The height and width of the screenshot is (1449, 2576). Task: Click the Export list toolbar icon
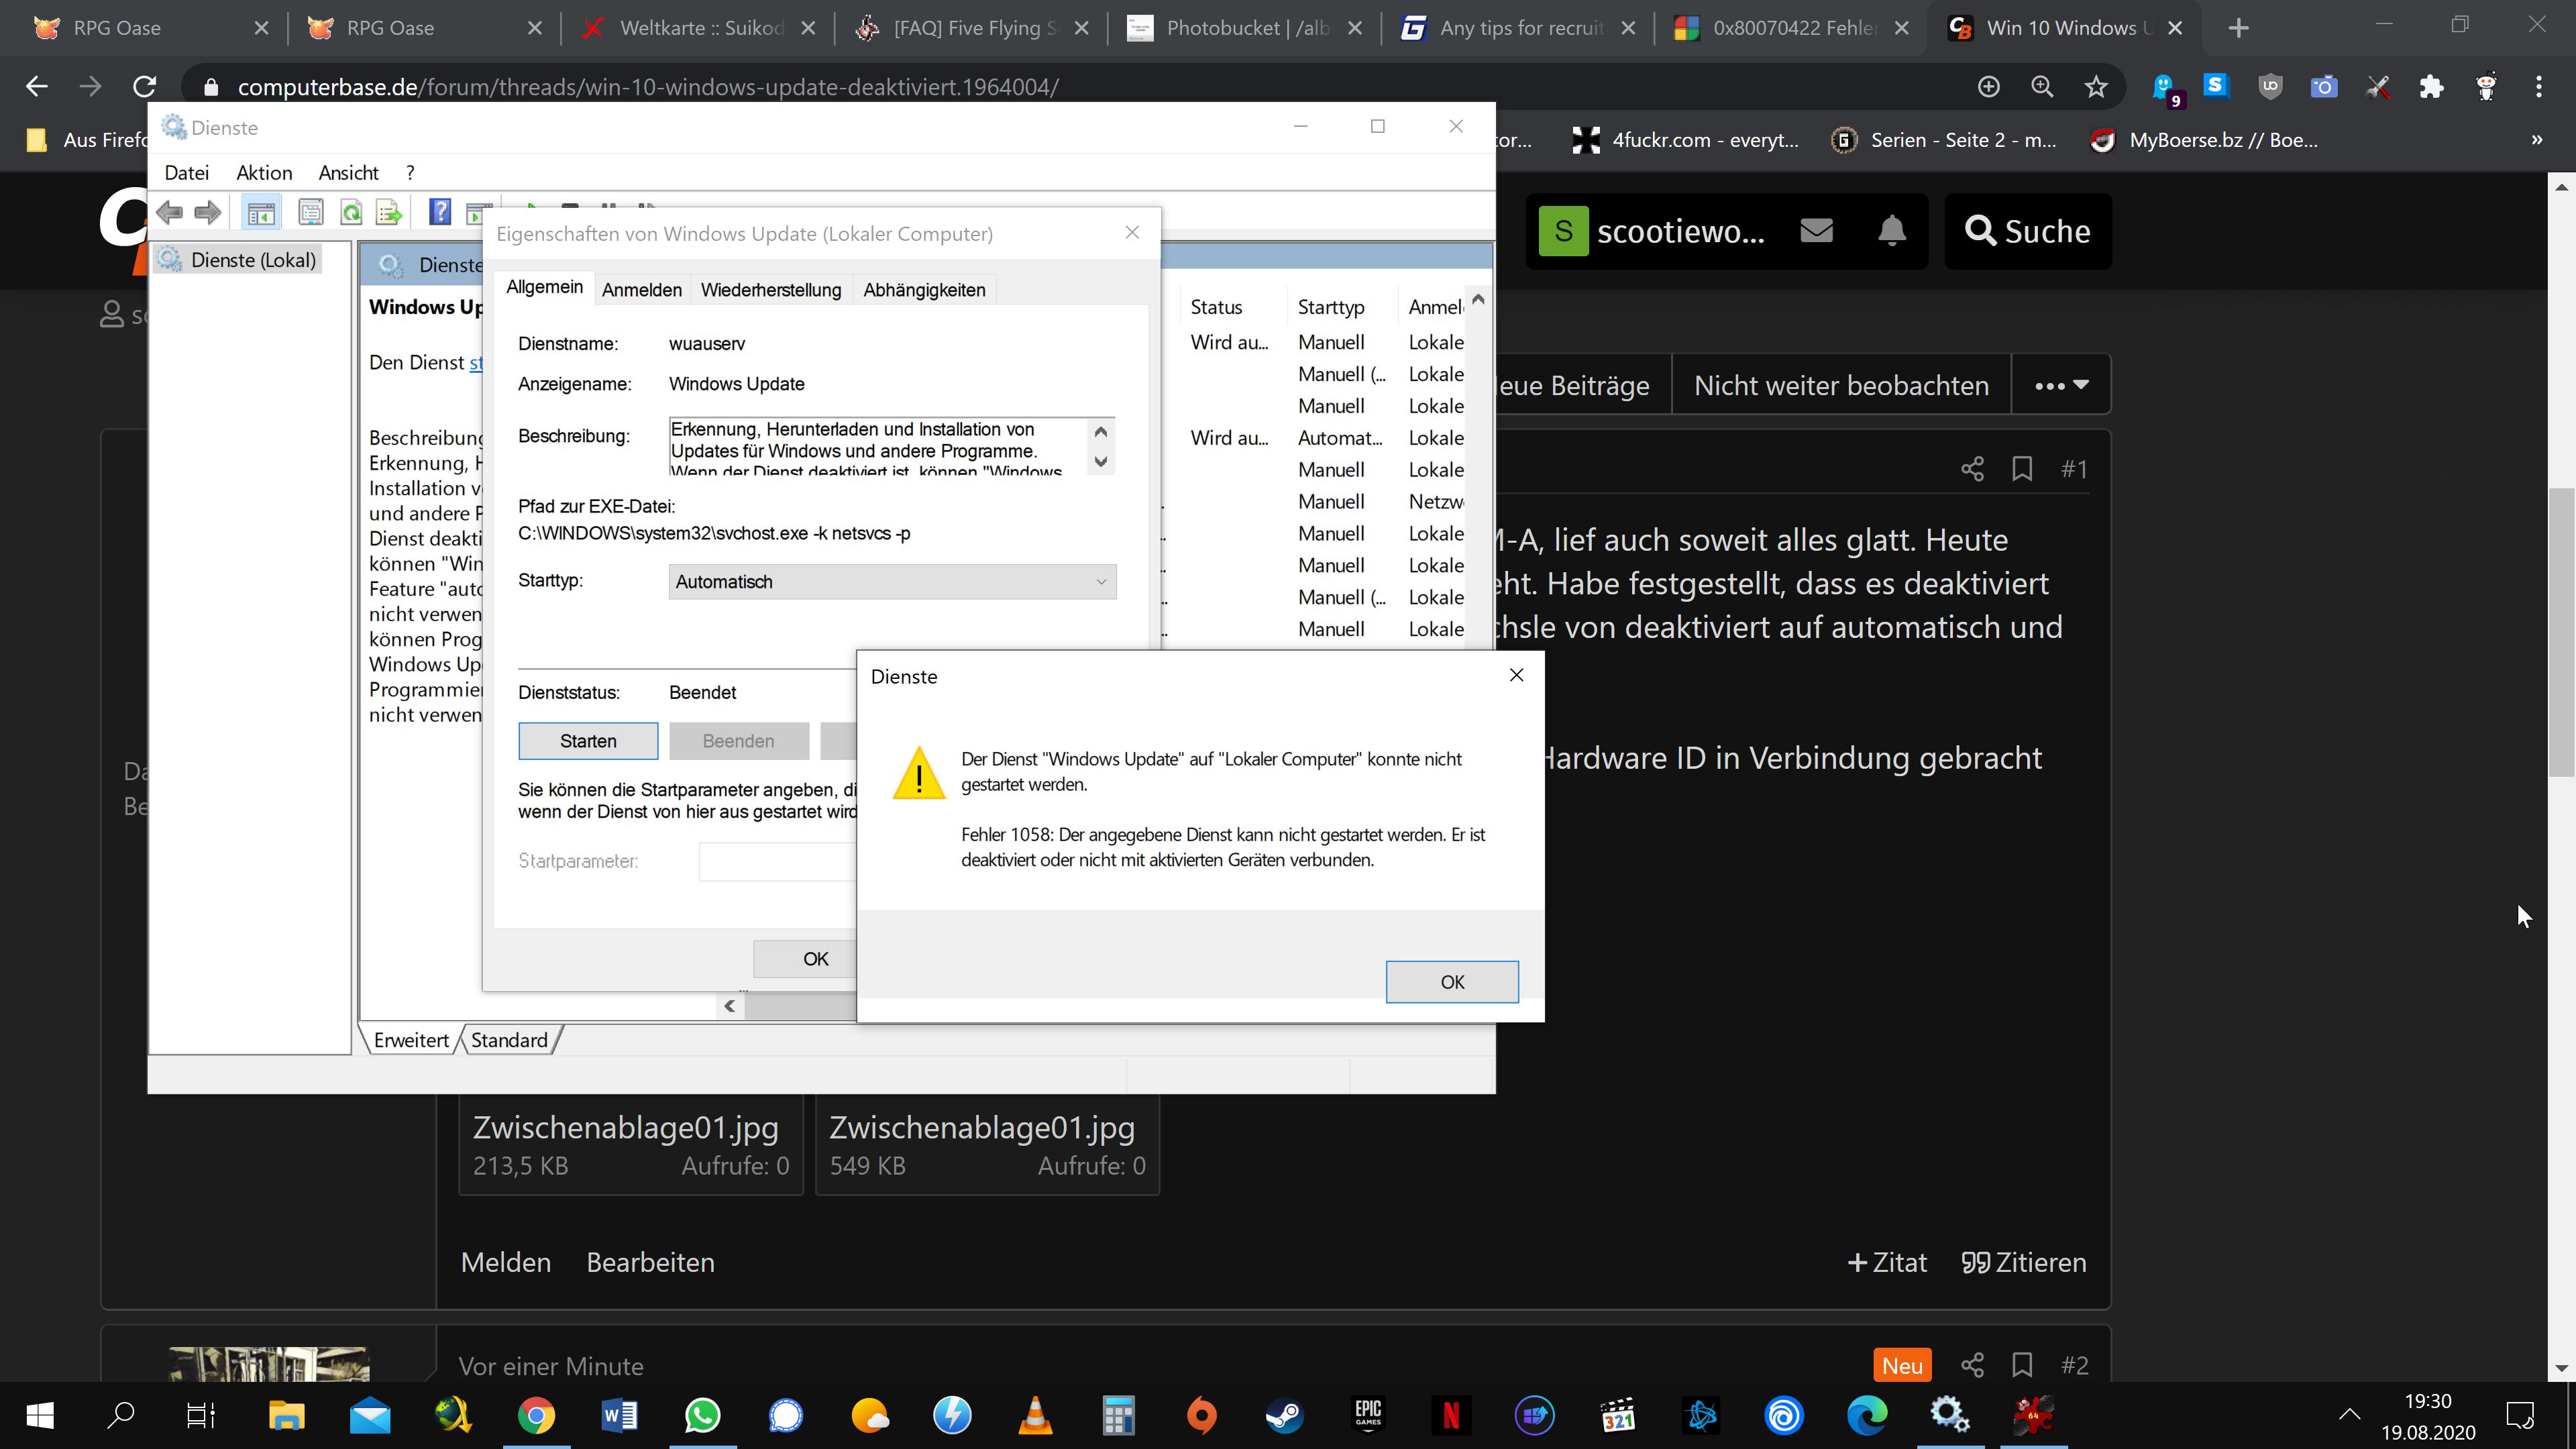point(389,212)
